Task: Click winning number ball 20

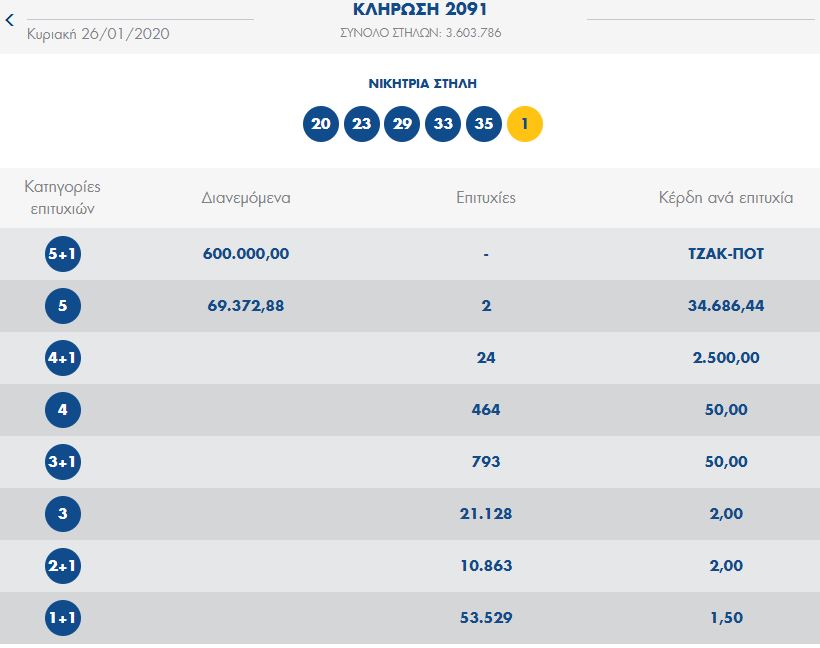Action: pyautogui.click(x=321, y=125)
